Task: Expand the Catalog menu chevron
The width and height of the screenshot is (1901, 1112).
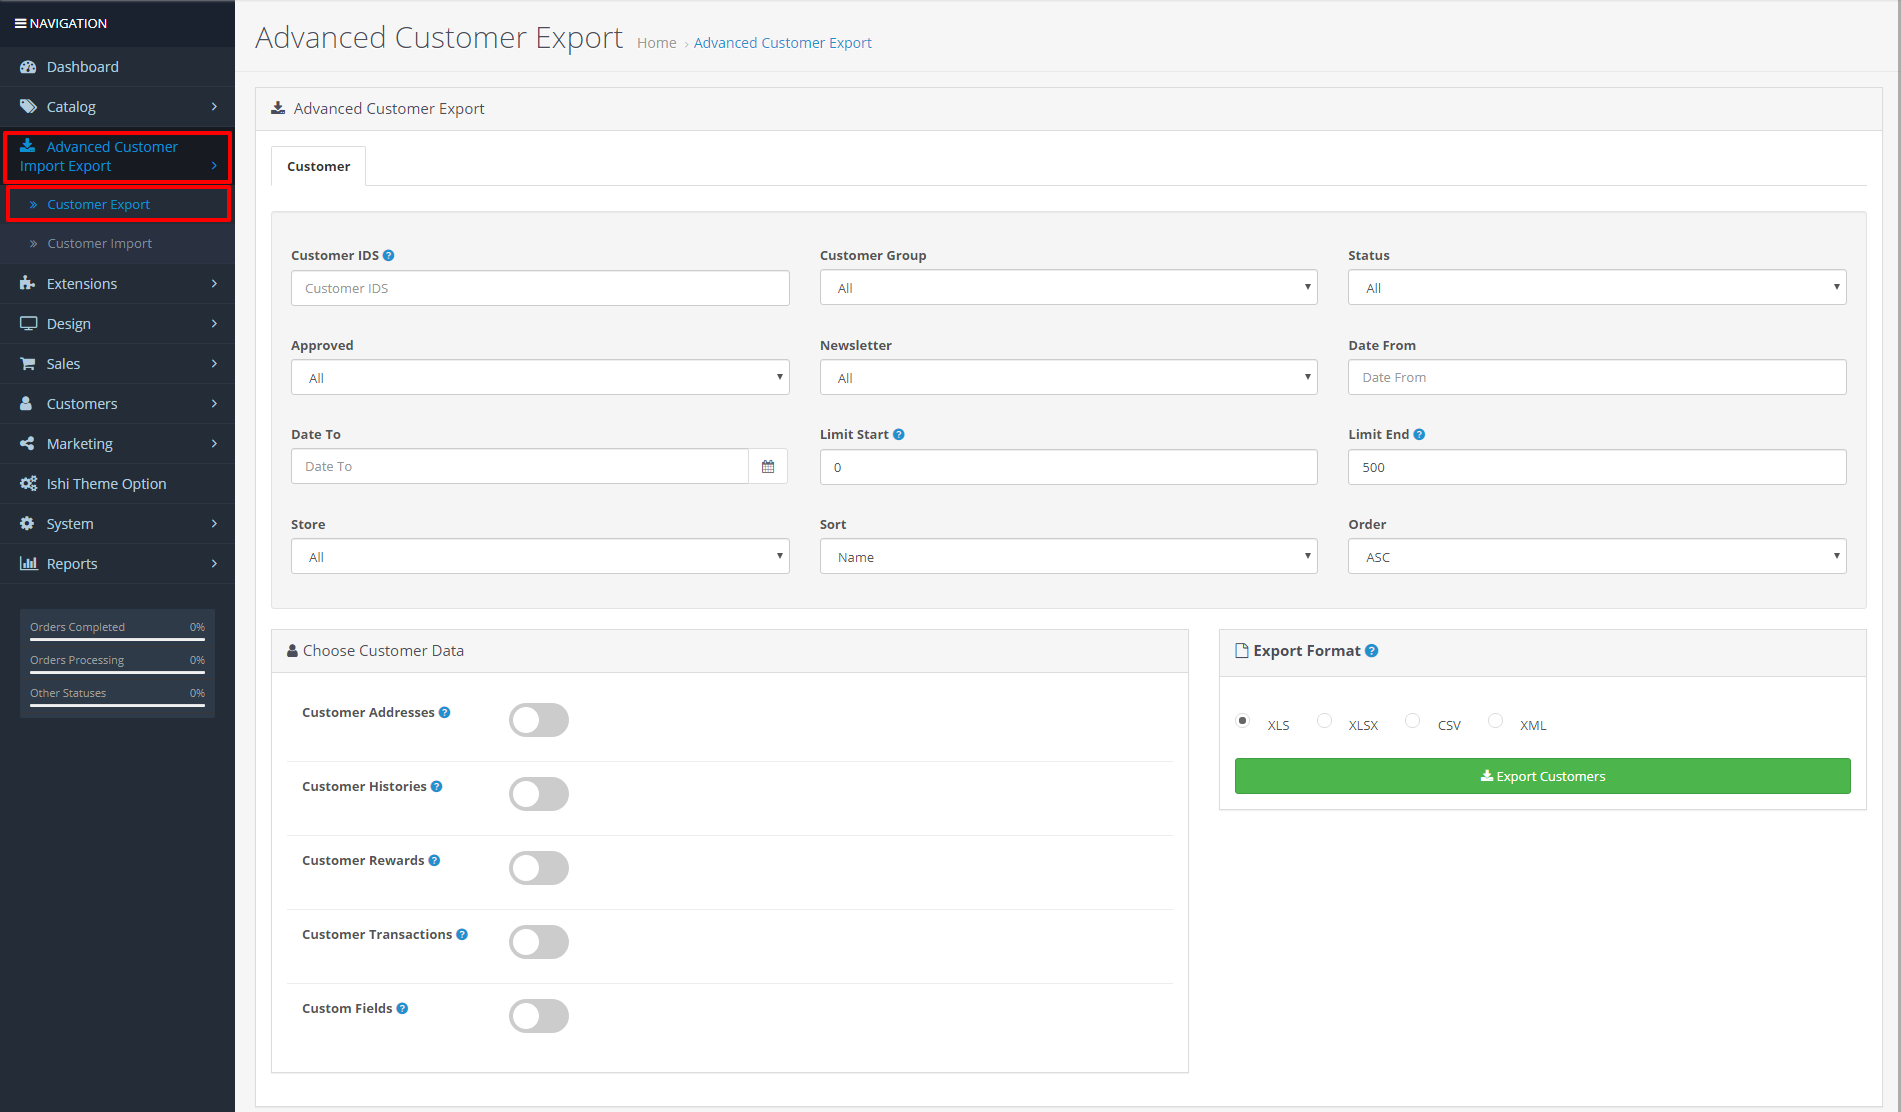Action: pyautogui.click(x=214, y=106)
